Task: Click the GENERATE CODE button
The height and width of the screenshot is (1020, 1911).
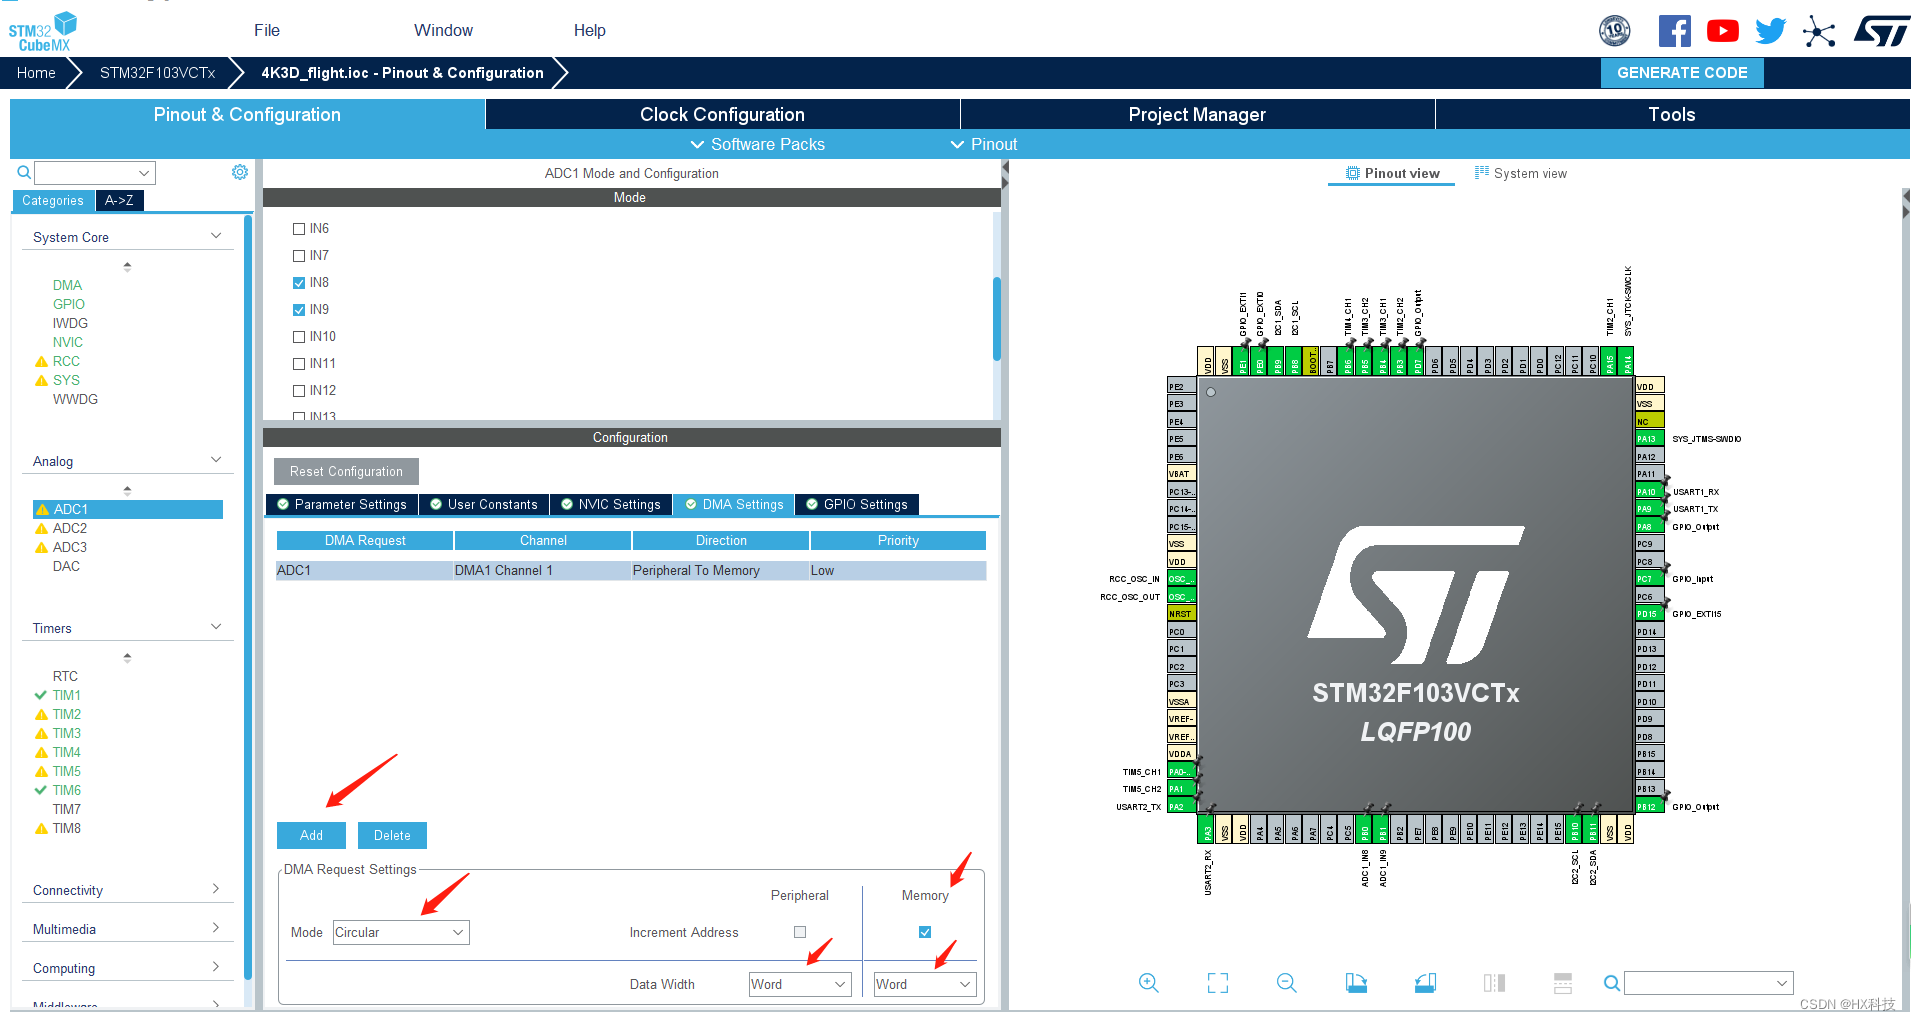Action: pos(1682,73)
